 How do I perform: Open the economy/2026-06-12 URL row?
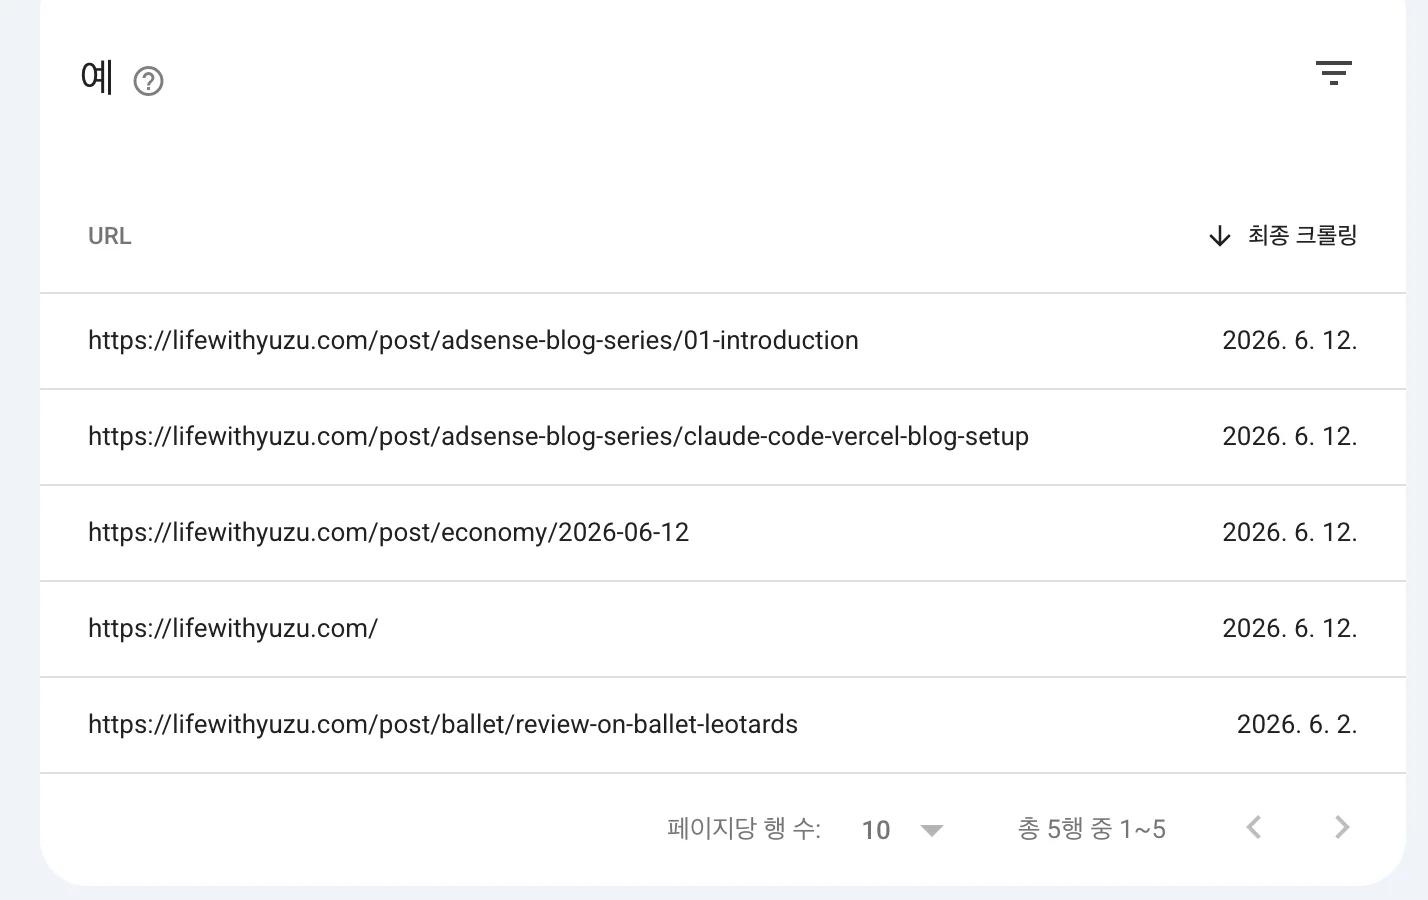[x=723, y=533]
